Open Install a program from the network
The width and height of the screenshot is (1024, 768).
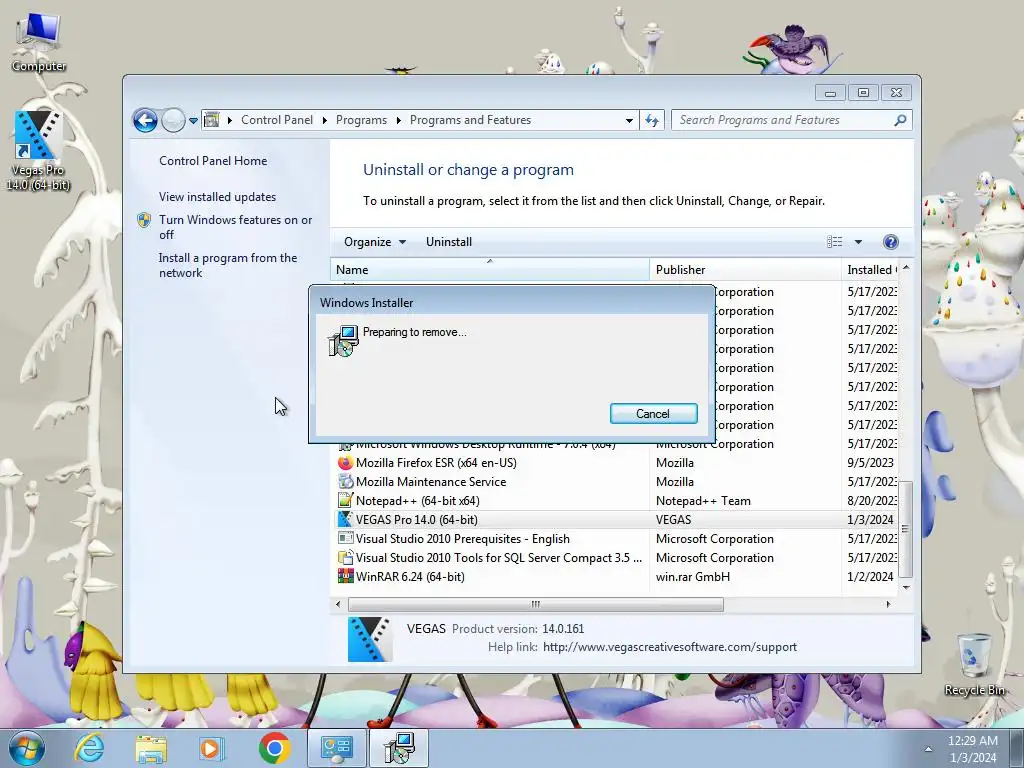228,265
